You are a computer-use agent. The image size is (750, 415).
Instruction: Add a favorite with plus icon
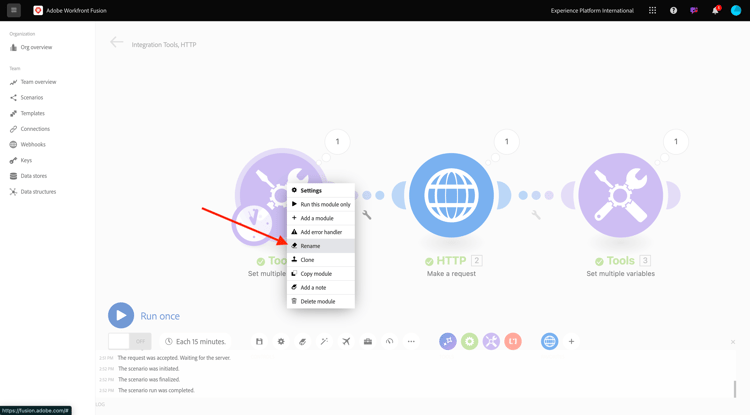pos(571,341)
